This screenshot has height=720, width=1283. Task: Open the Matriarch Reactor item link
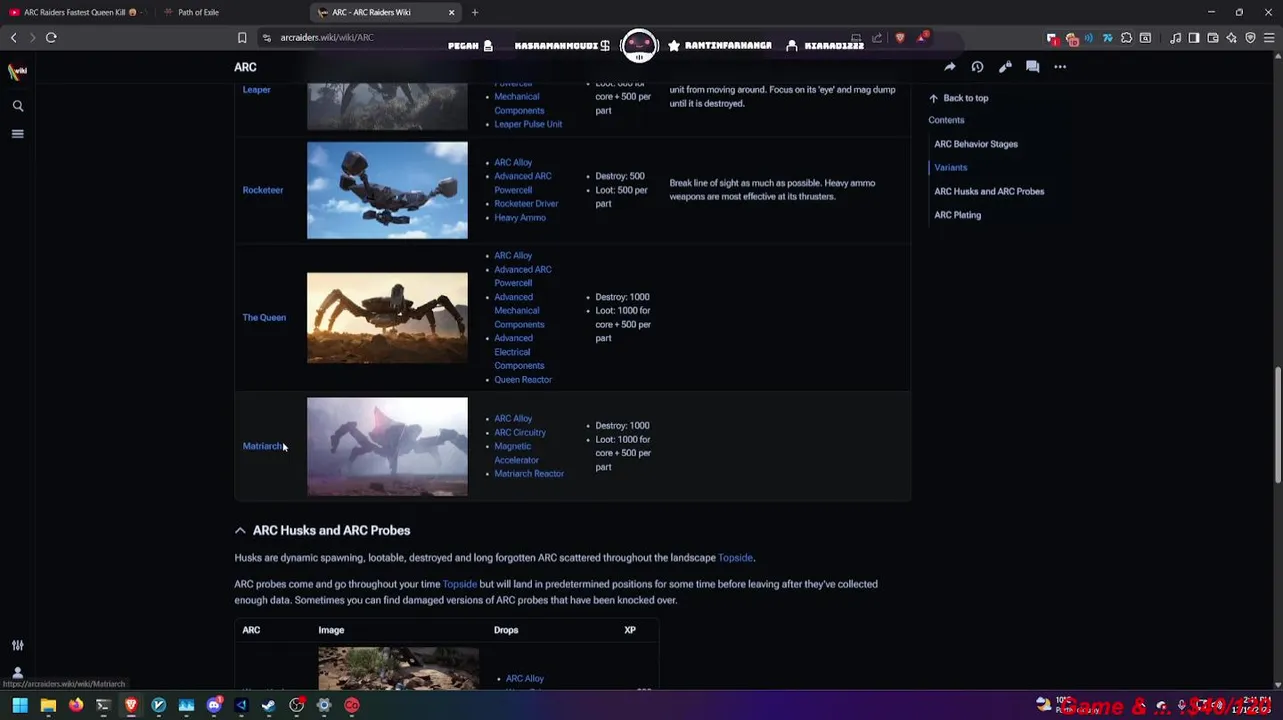529,474
